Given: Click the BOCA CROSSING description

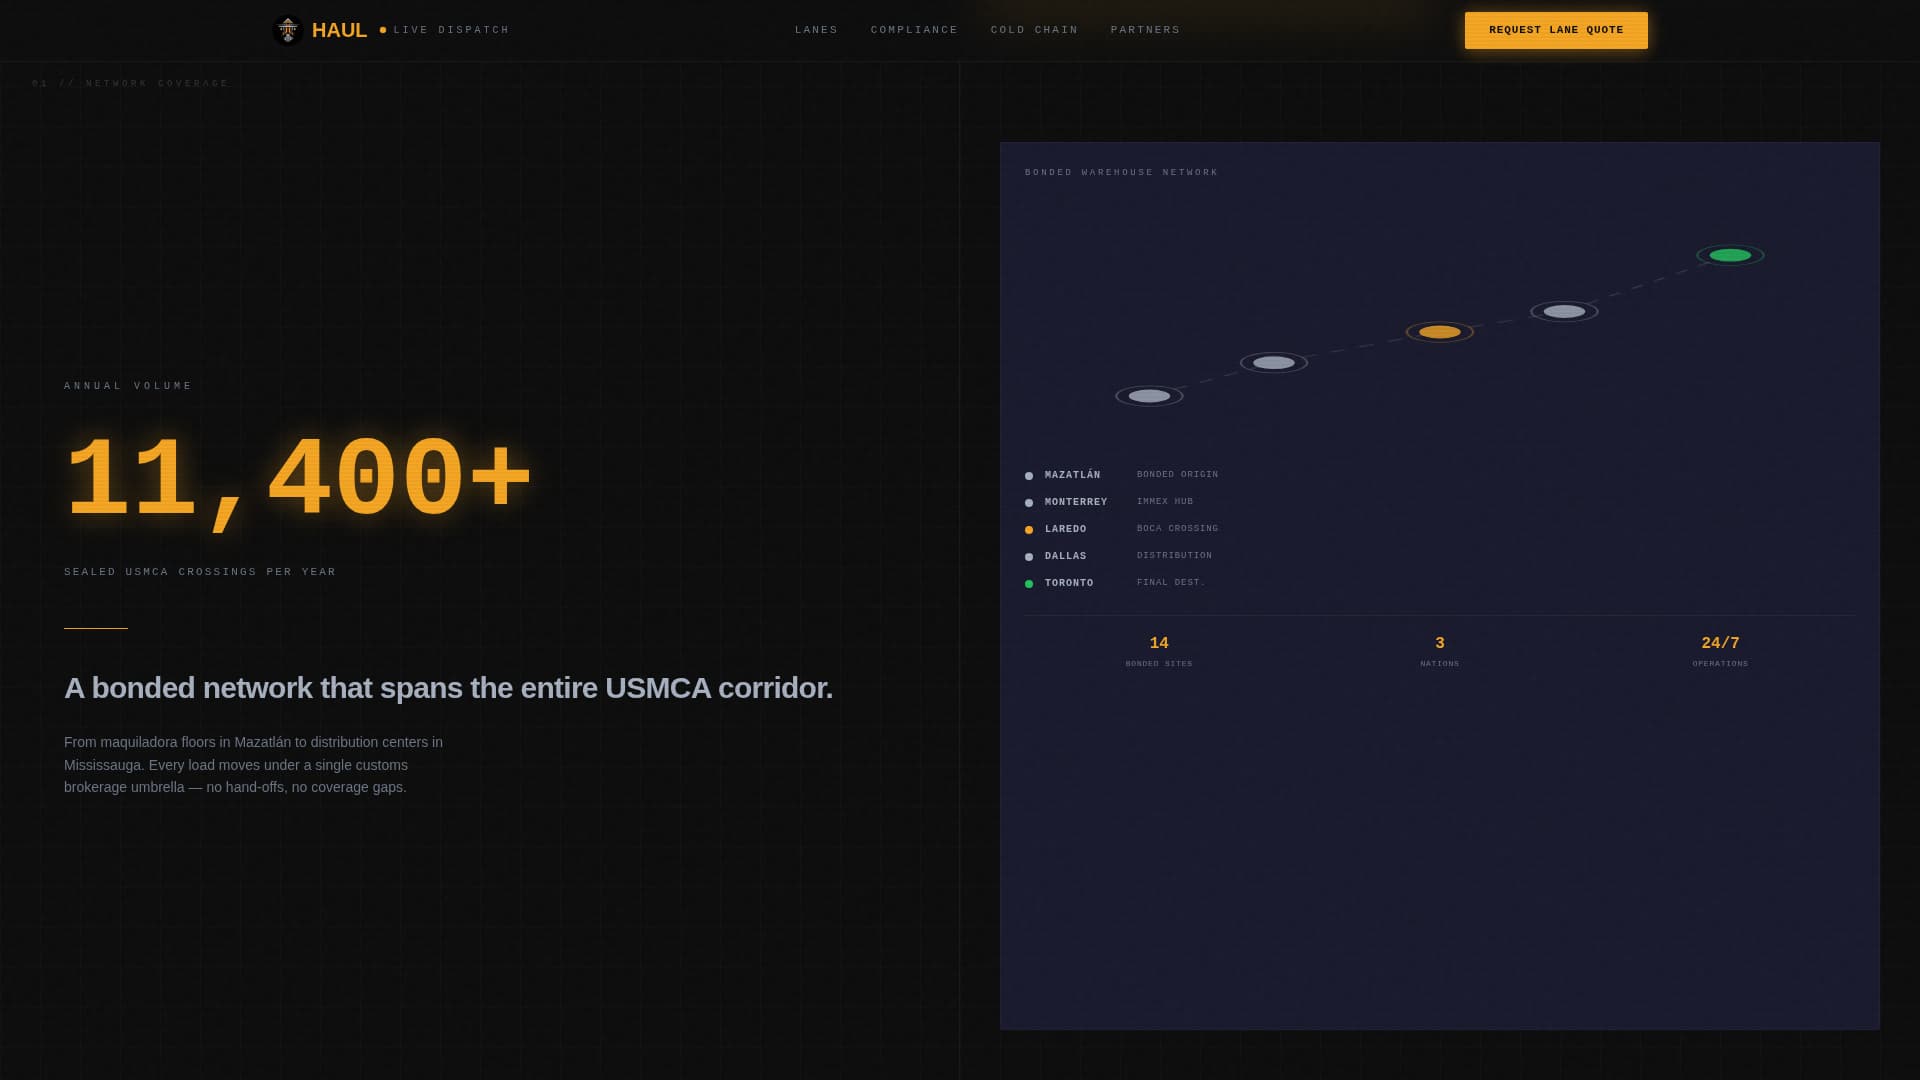Looking at the screenshot, I should 1177,529.
